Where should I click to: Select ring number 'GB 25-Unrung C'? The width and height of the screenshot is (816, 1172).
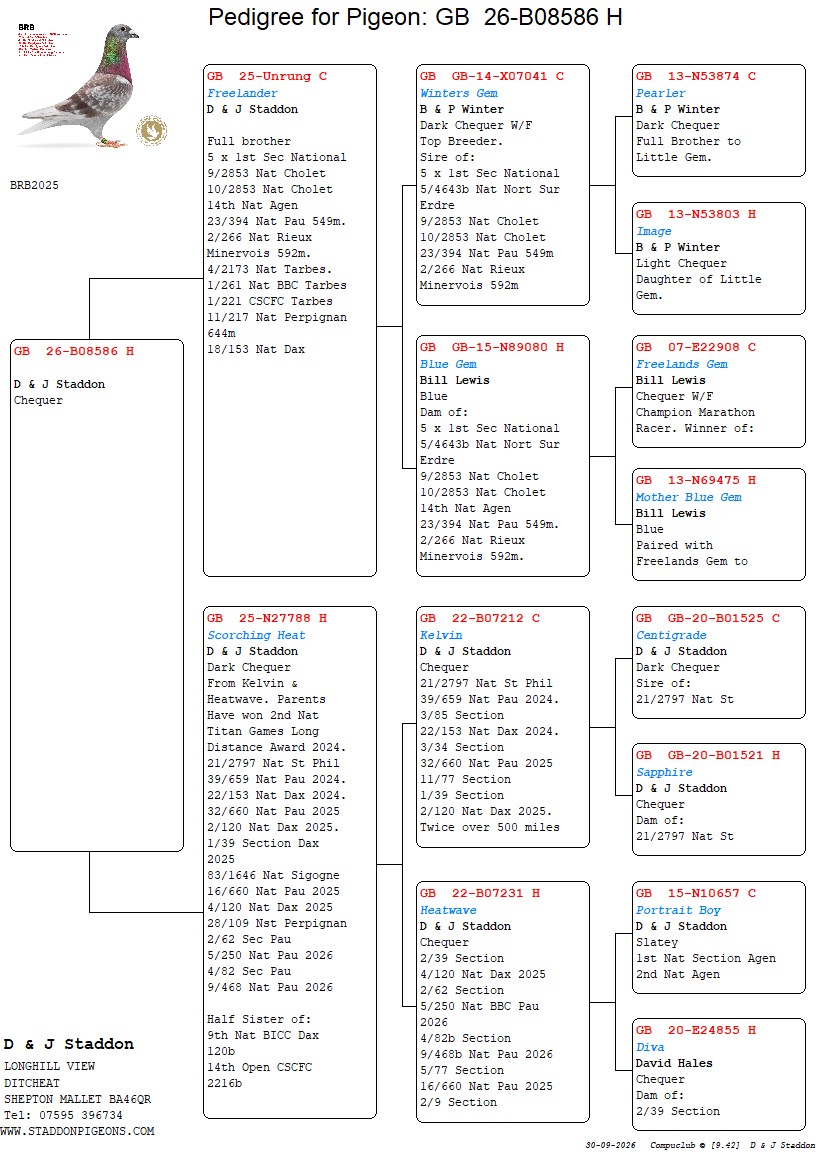[267, 75]
